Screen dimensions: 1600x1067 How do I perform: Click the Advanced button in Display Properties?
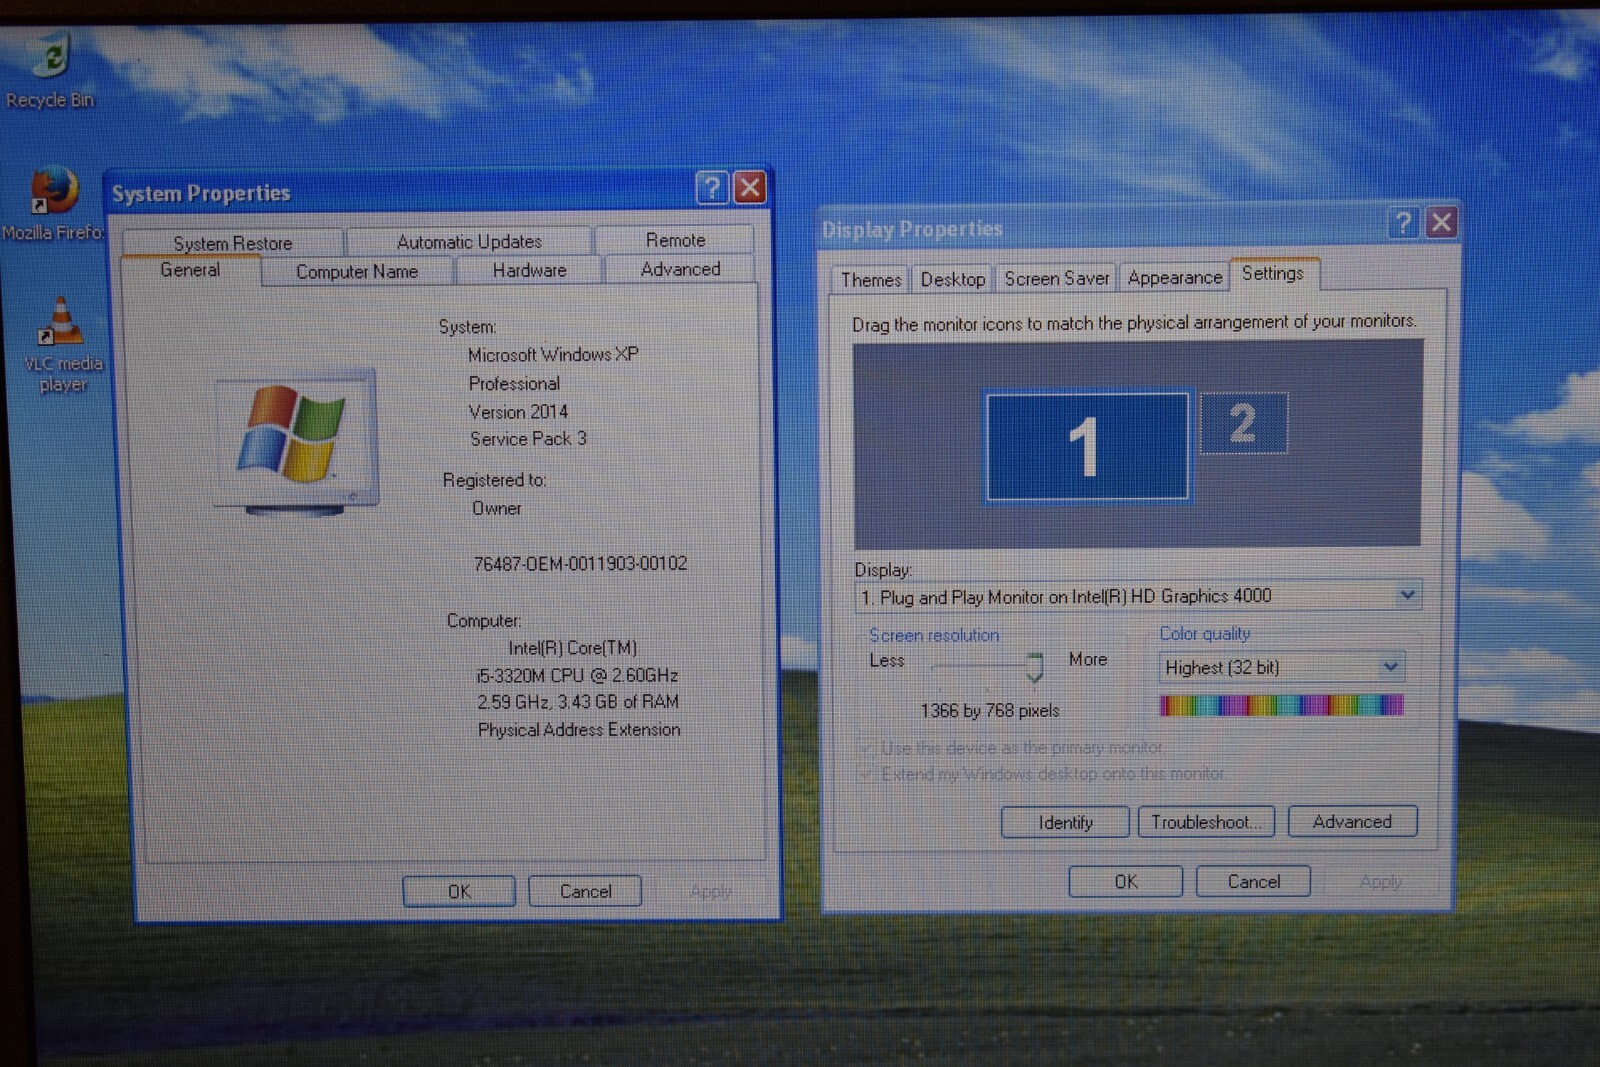(1352, 821)
